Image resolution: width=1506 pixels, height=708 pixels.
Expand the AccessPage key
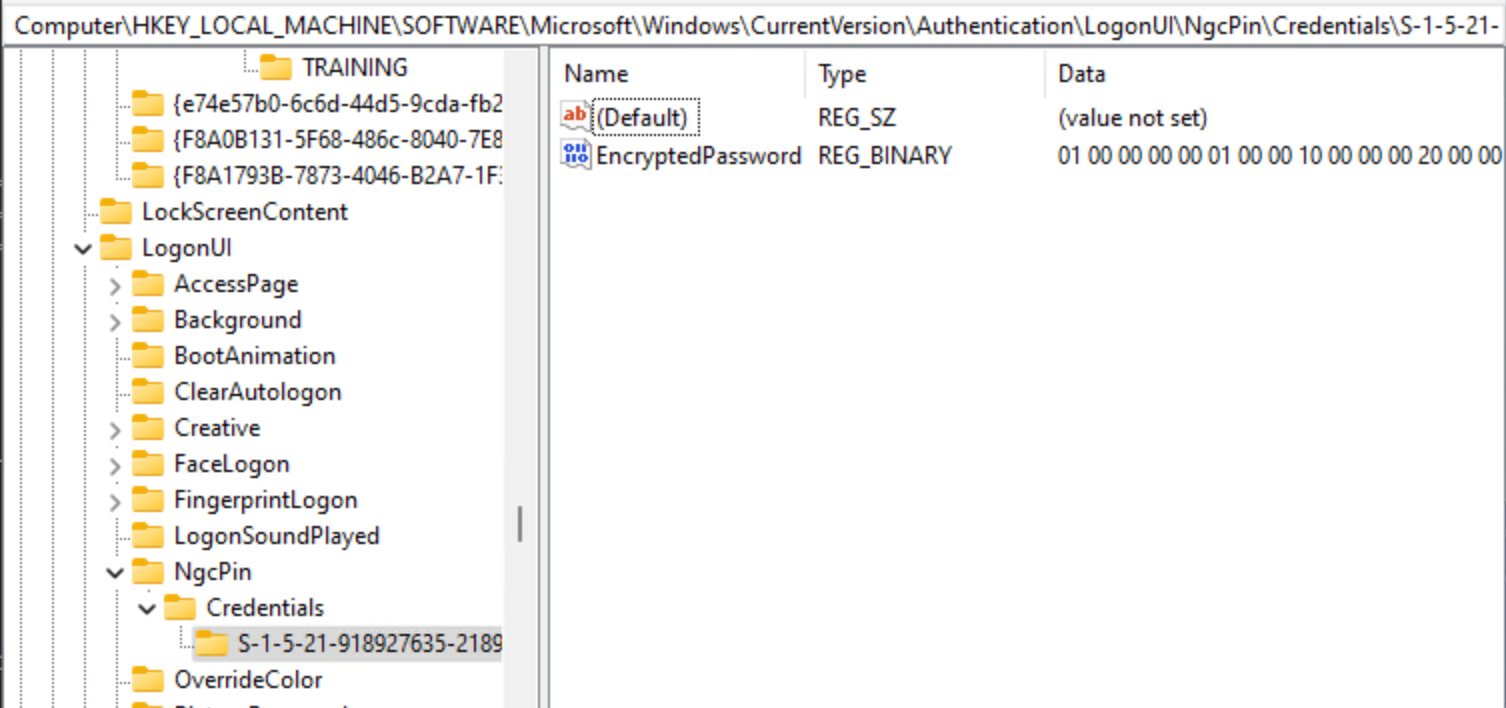115,285
